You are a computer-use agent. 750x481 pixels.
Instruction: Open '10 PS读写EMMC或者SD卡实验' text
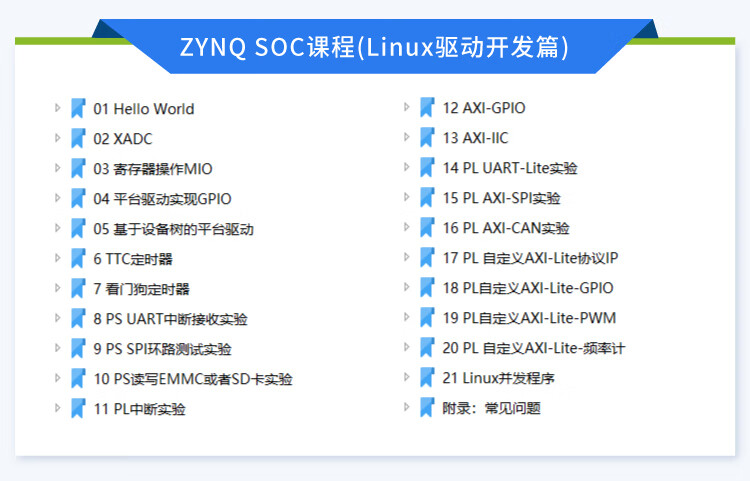(x=193, y=380)
